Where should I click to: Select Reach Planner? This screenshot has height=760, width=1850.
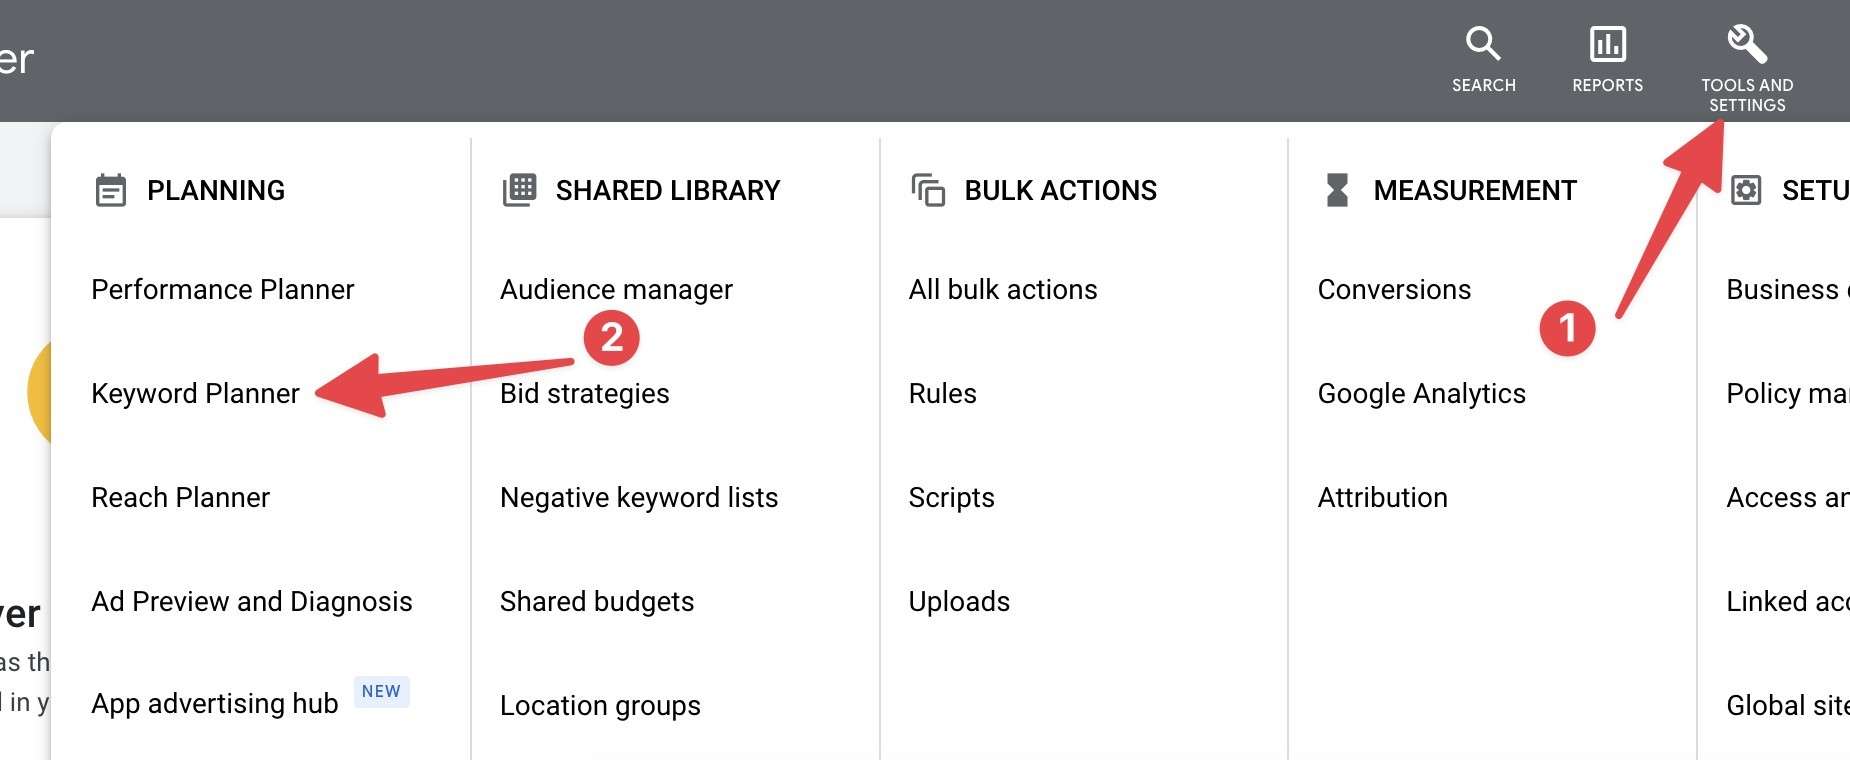180,498
